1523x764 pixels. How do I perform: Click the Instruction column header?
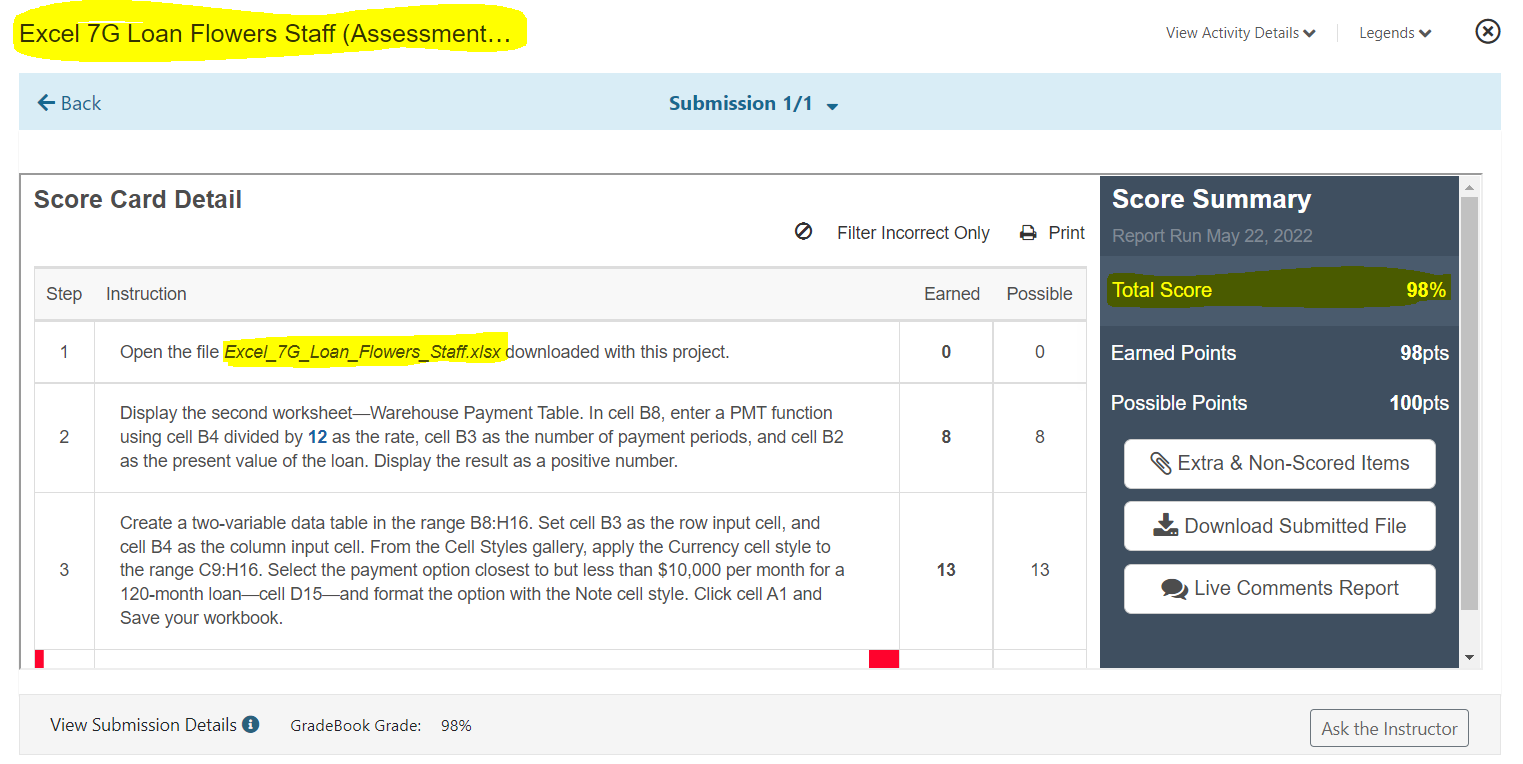(x=146, y=294)
